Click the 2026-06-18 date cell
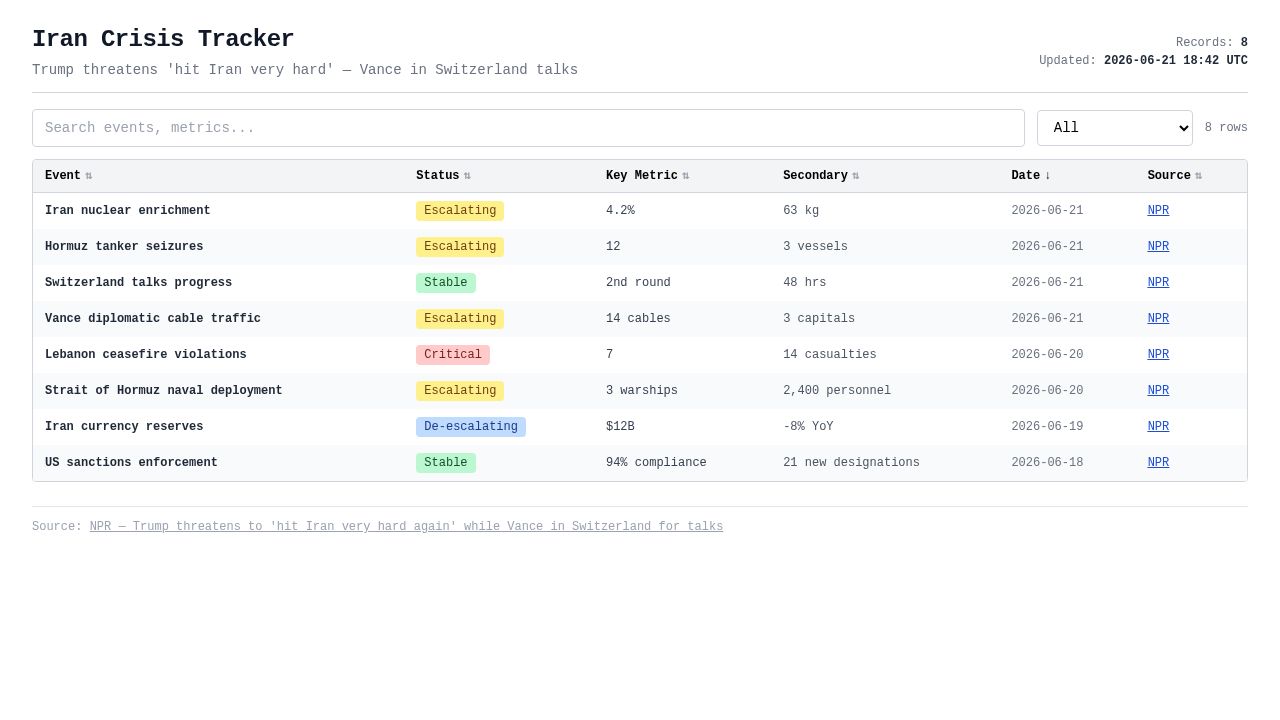This screenshot has height=720, width=1280. (x=1047, y=463)
